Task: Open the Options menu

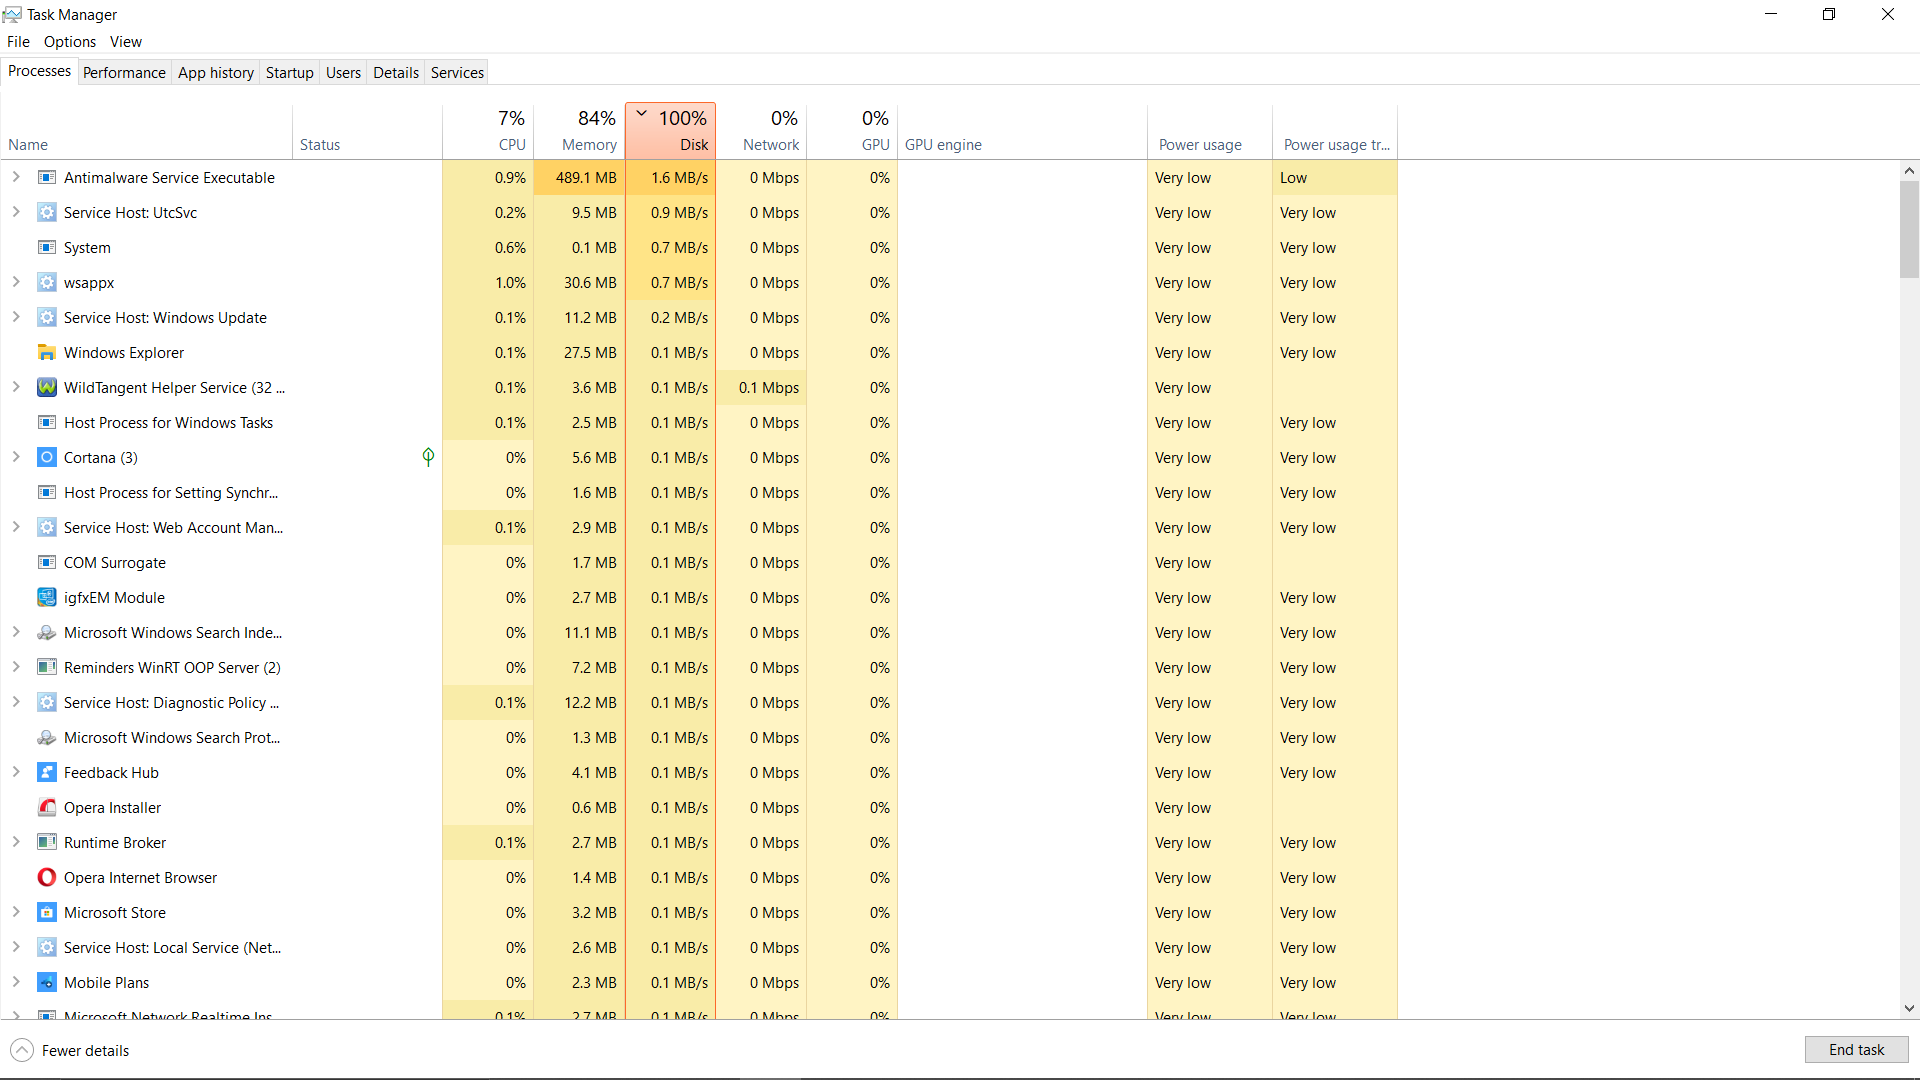Action: pos(70,42)
